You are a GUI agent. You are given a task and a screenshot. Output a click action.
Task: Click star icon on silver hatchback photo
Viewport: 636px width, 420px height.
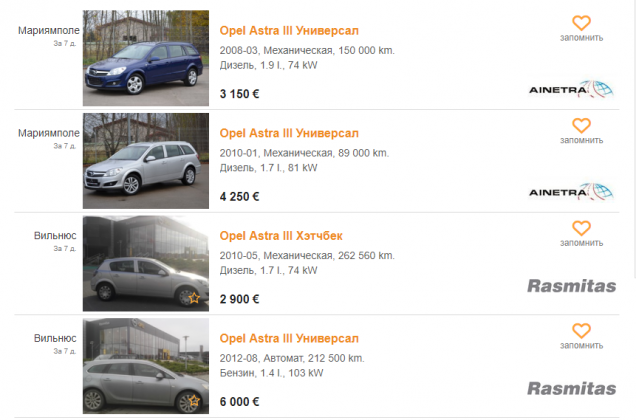coord(194,298)
